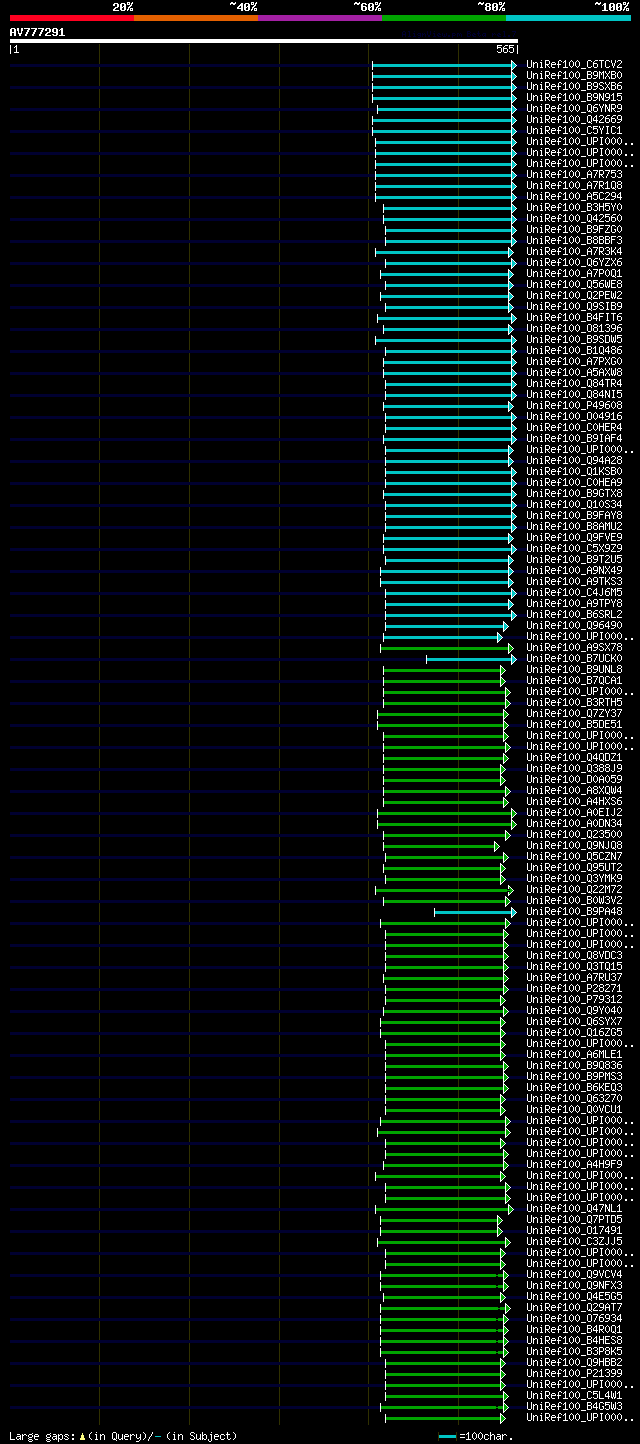Click the white query sequence bar

(263, 41)
